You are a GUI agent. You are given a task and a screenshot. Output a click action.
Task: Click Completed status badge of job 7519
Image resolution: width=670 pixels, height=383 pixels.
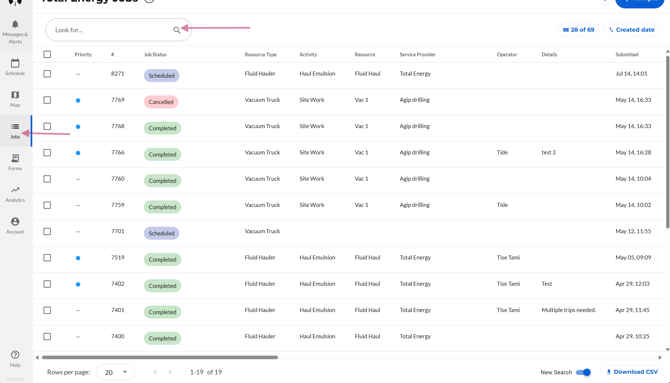pyautogui.click(x=162, y=259)
